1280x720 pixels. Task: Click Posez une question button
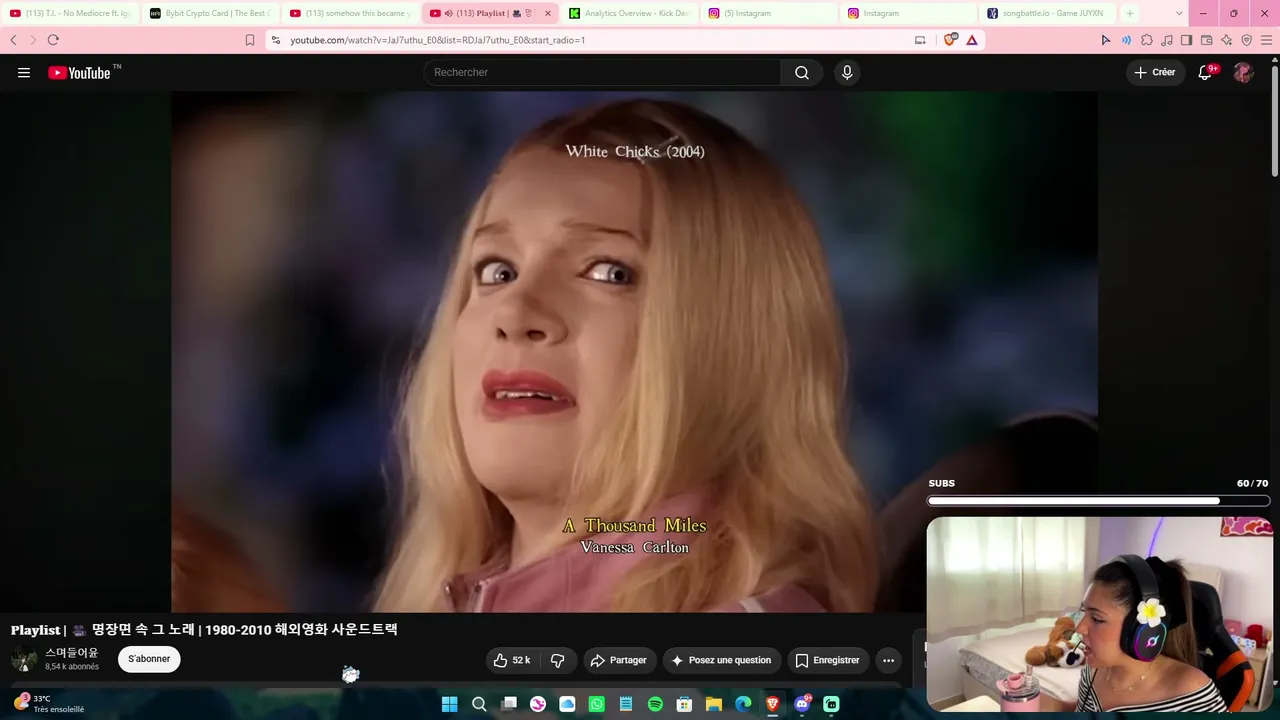click(722, 660)
